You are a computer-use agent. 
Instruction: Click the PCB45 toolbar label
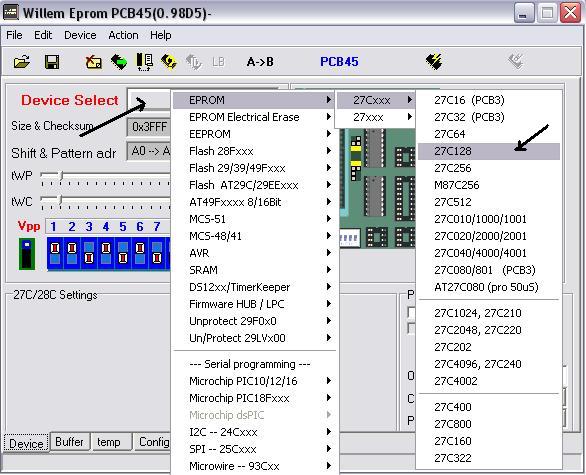pyautogui.click(x=339, y=62)
